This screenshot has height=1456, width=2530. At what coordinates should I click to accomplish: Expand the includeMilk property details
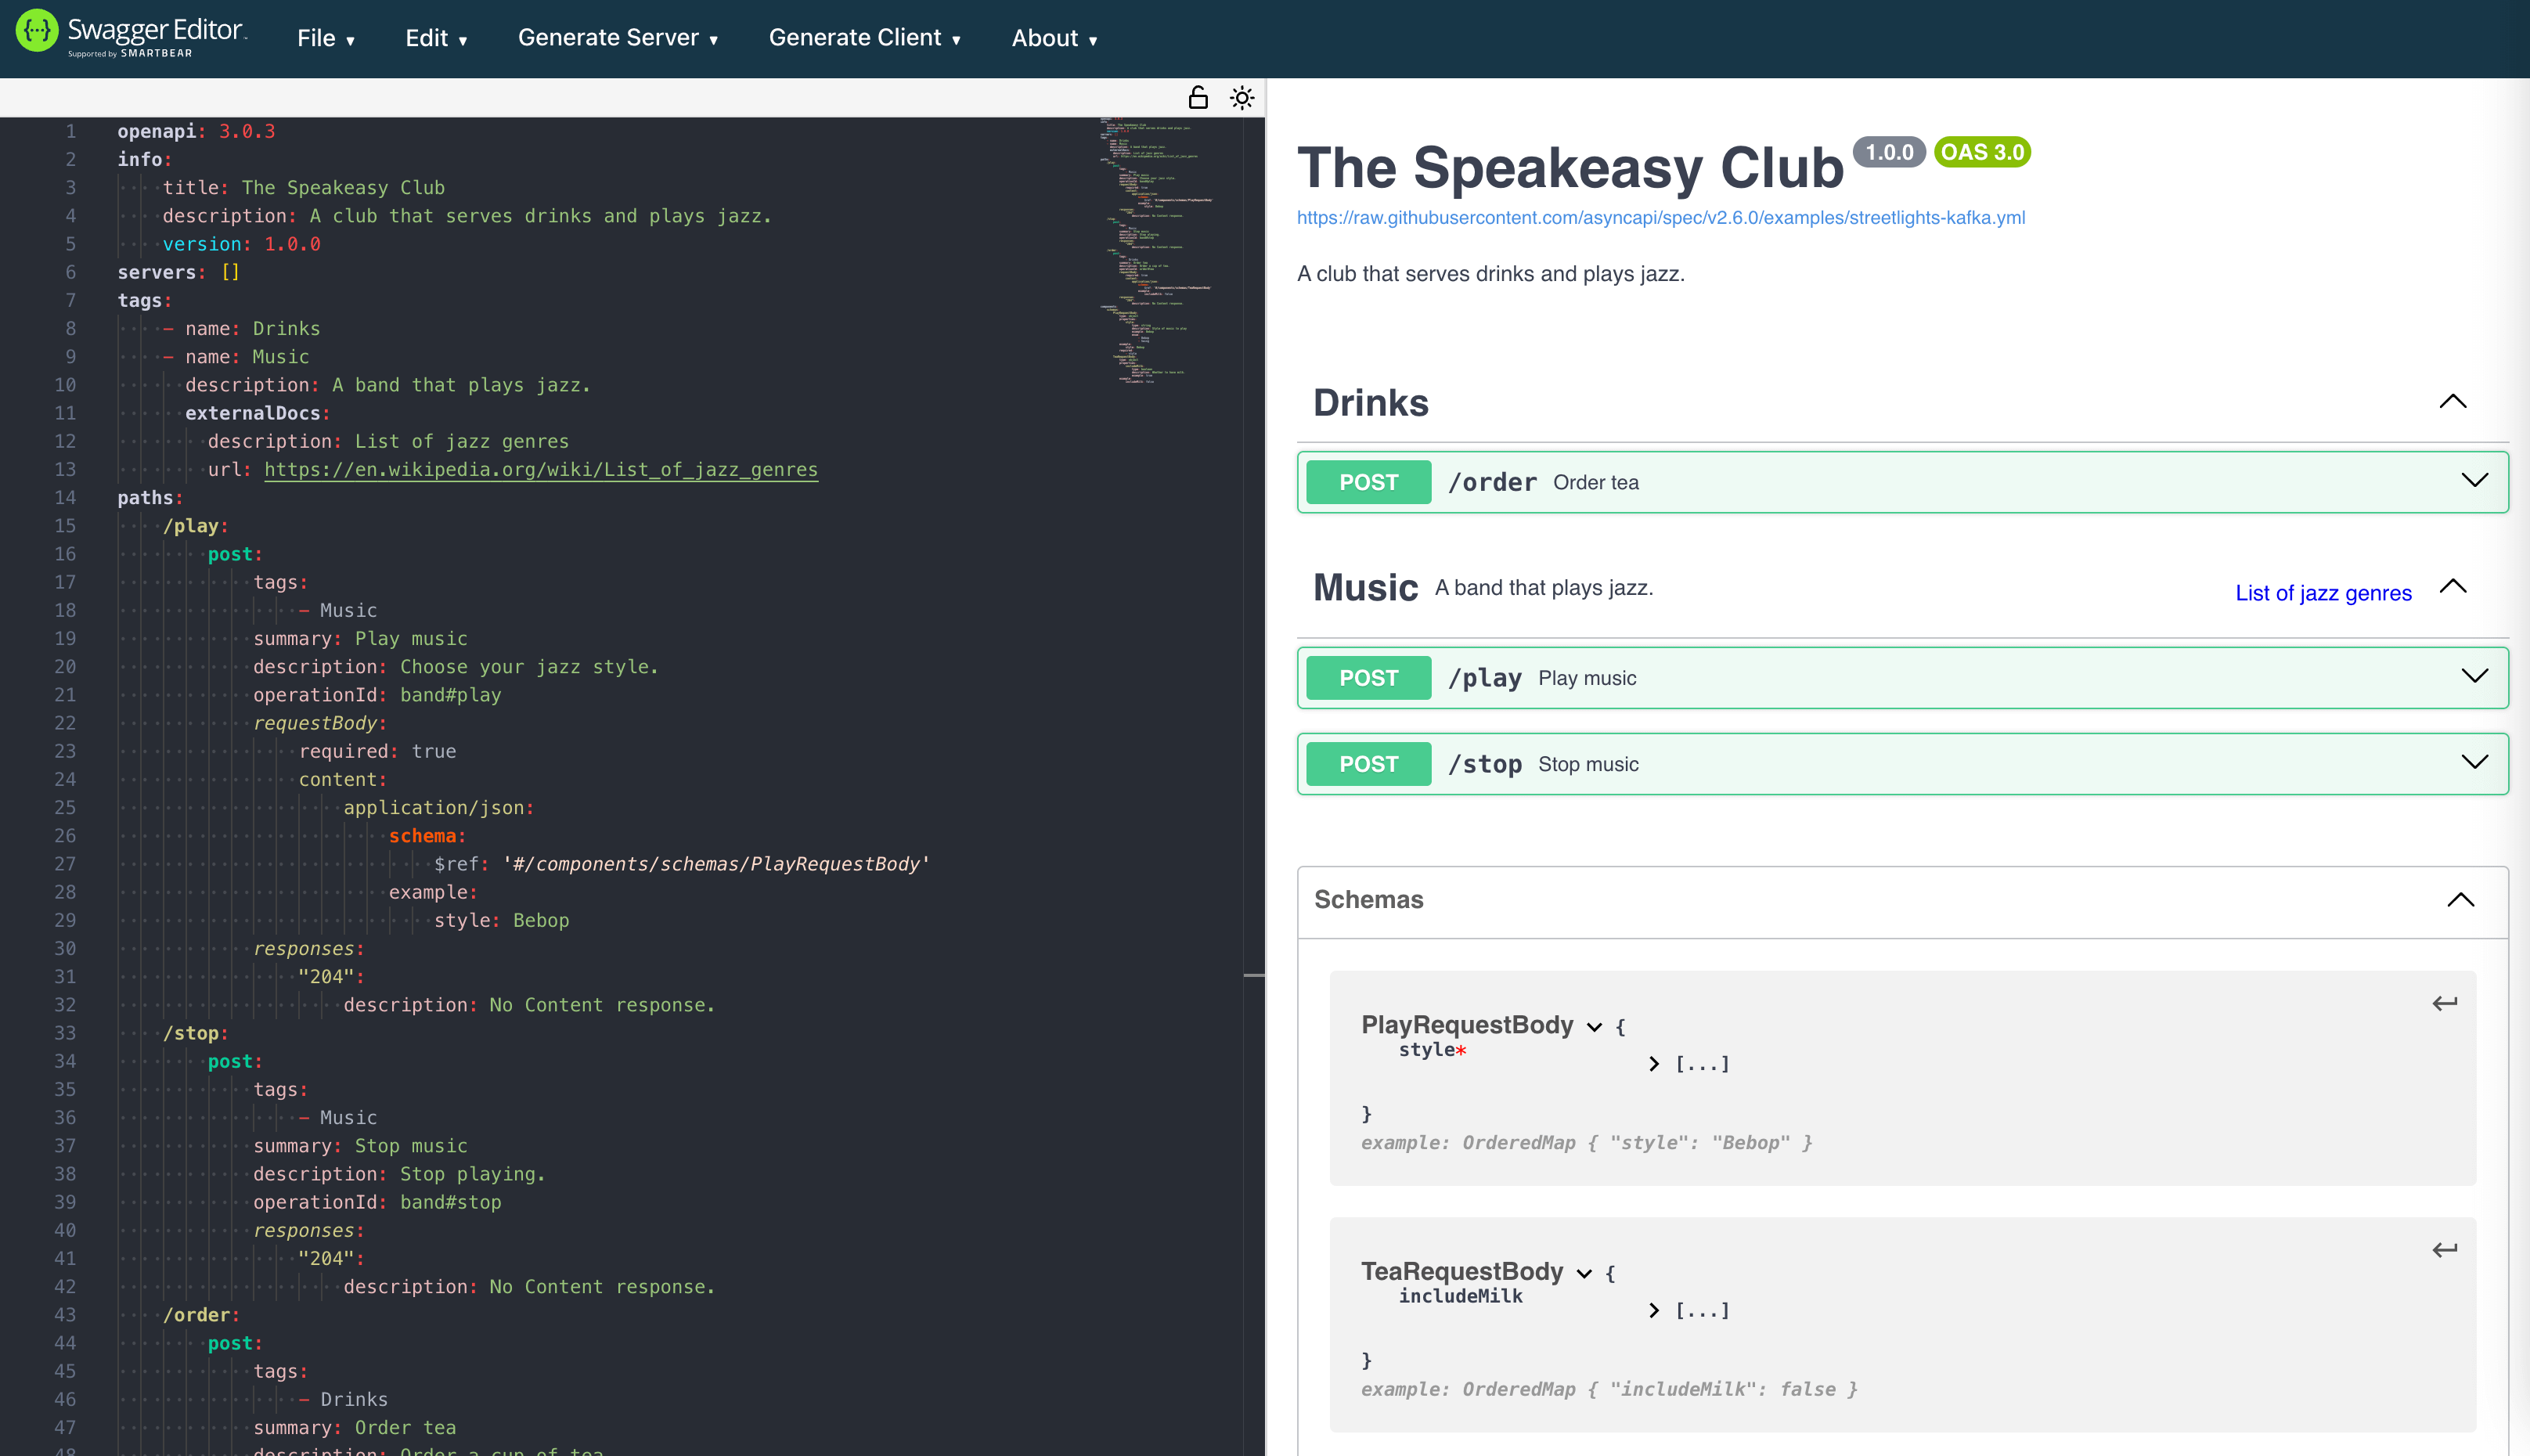(x=1654, y=1310)
